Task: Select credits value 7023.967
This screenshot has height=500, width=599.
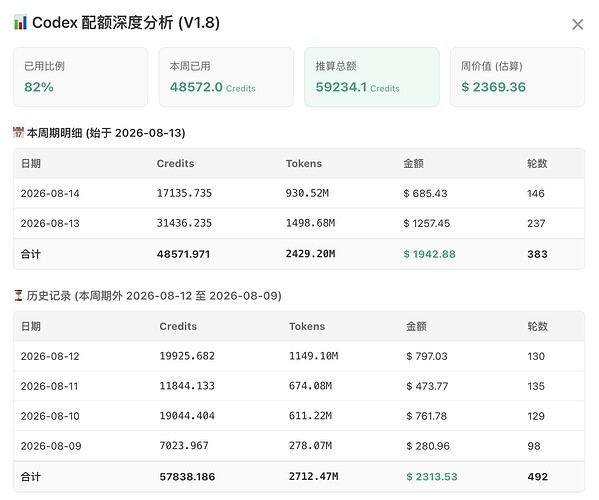Action: 184,446
